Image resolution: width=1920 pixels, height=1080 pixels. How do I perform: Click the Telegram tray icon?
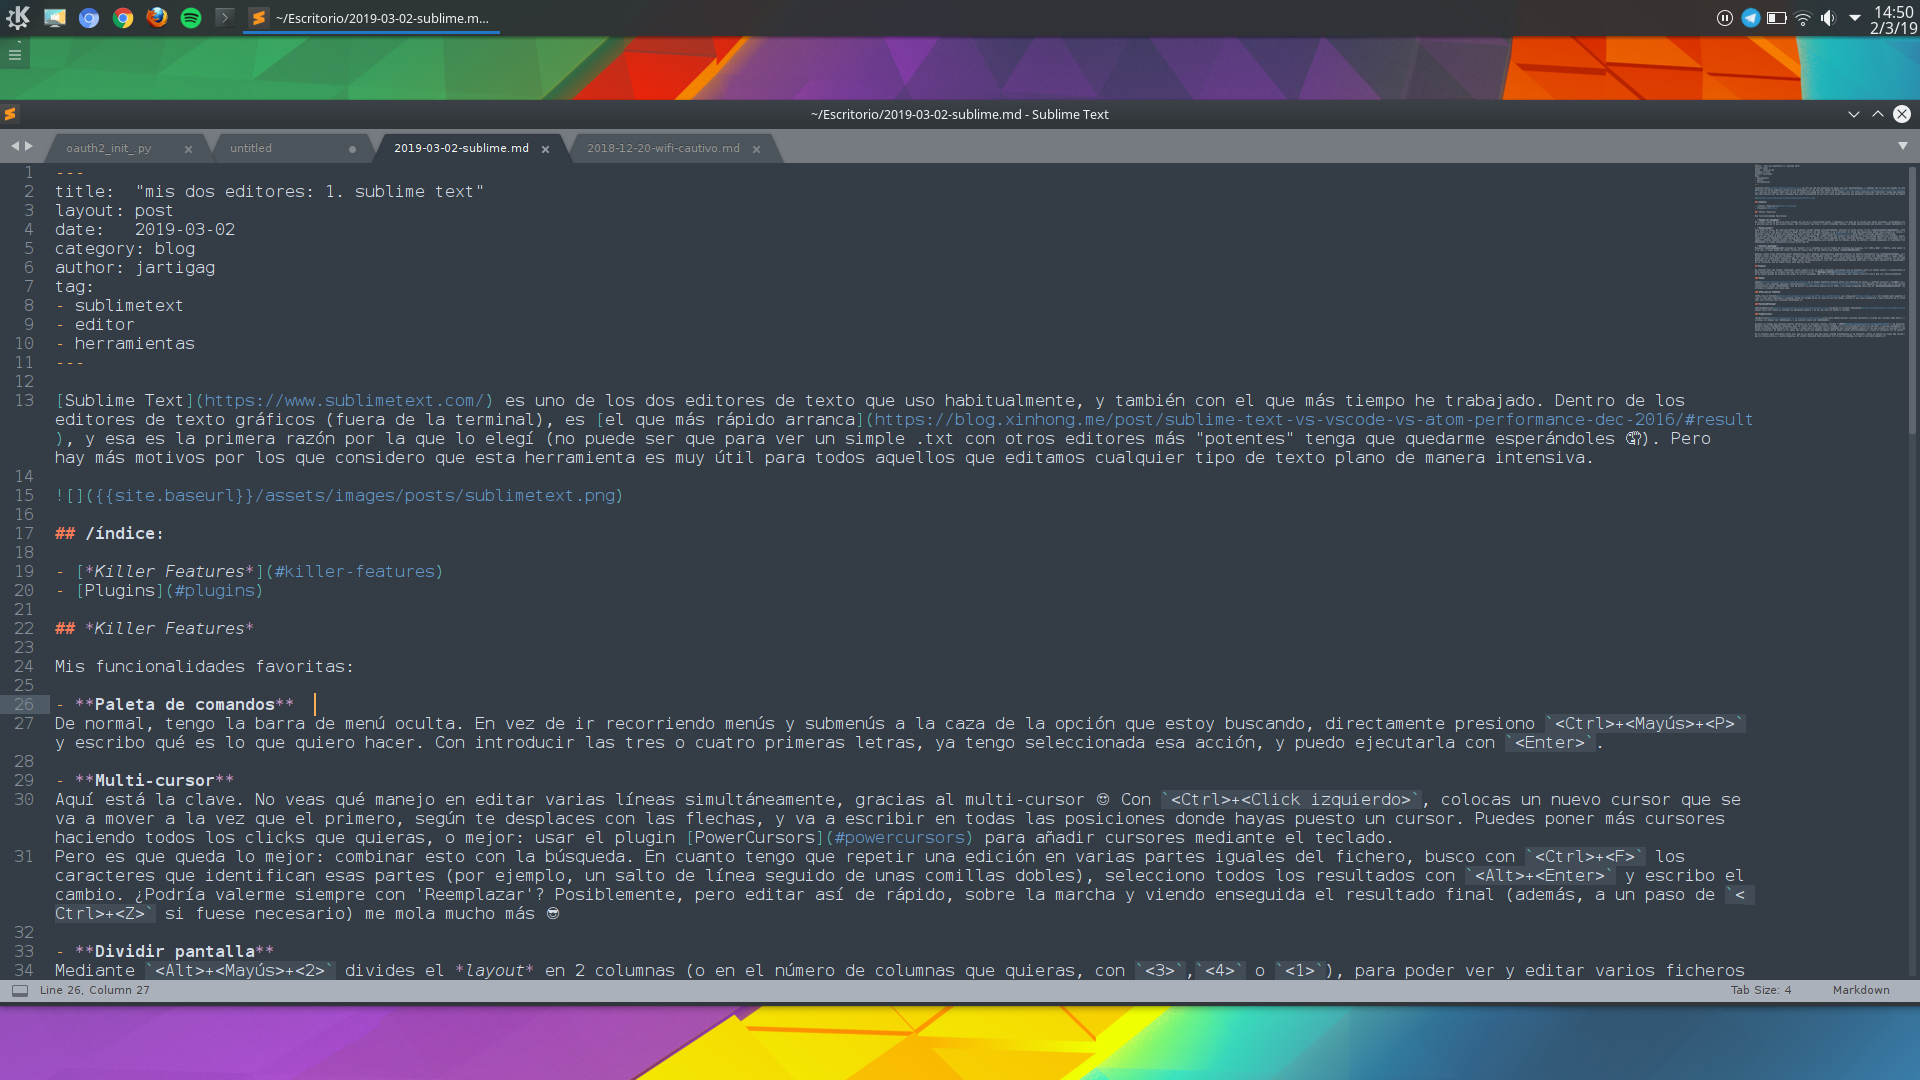coord(1751,18)
